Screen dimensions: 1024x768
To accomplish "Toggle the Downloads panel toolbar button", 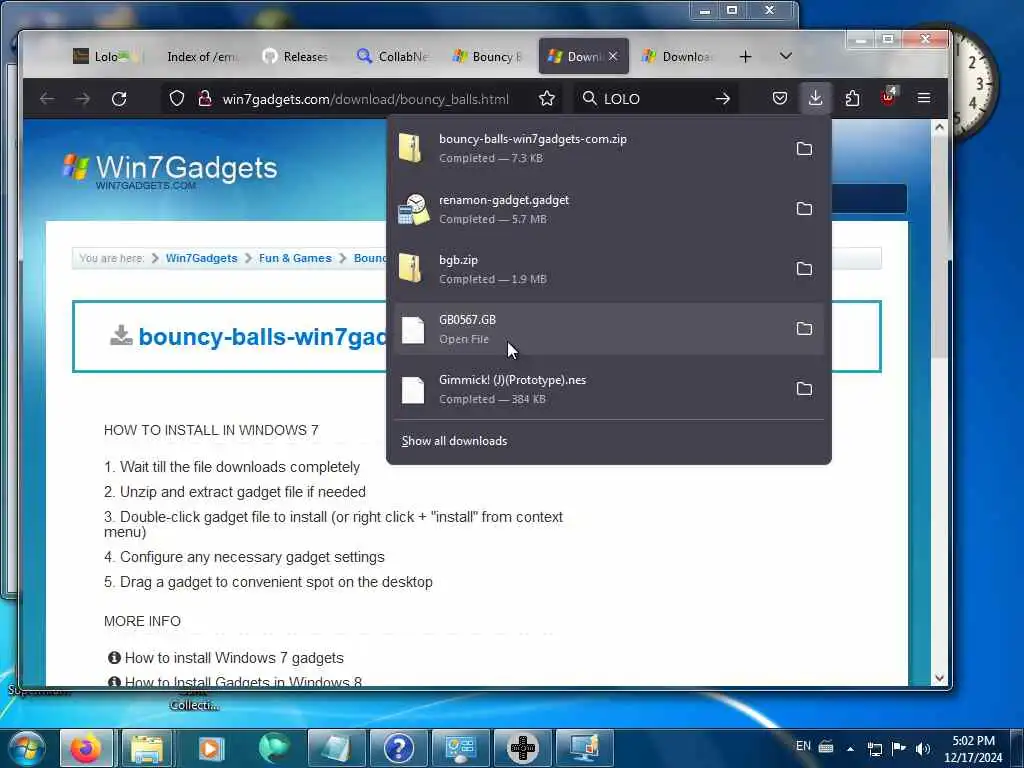I will [815, 98].
